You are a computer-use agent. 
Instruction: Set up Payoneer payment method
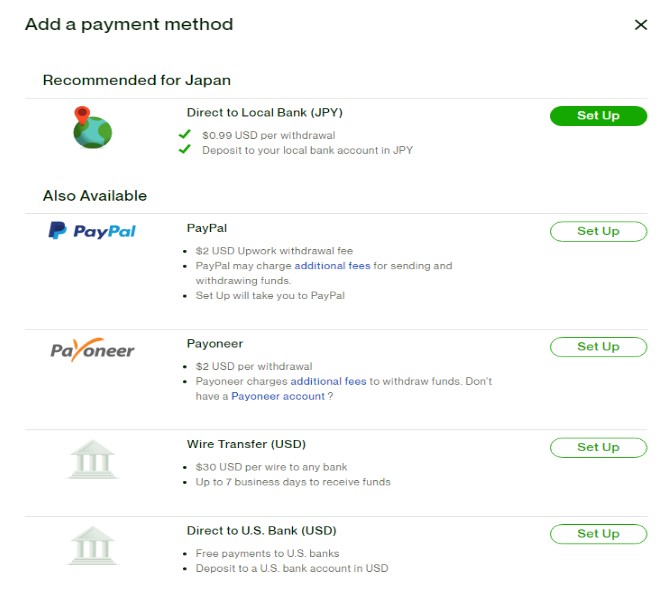598,347
